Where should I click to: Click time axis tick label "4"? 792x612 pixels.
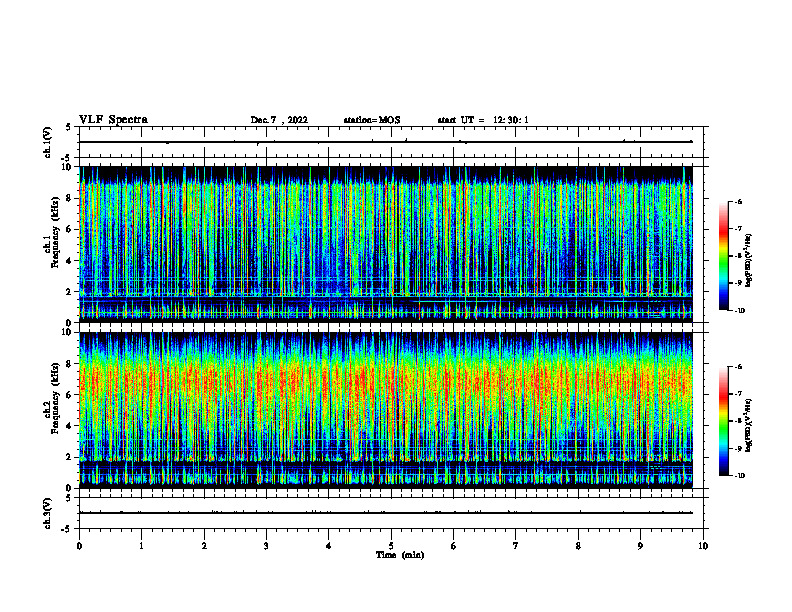point(329,546)
